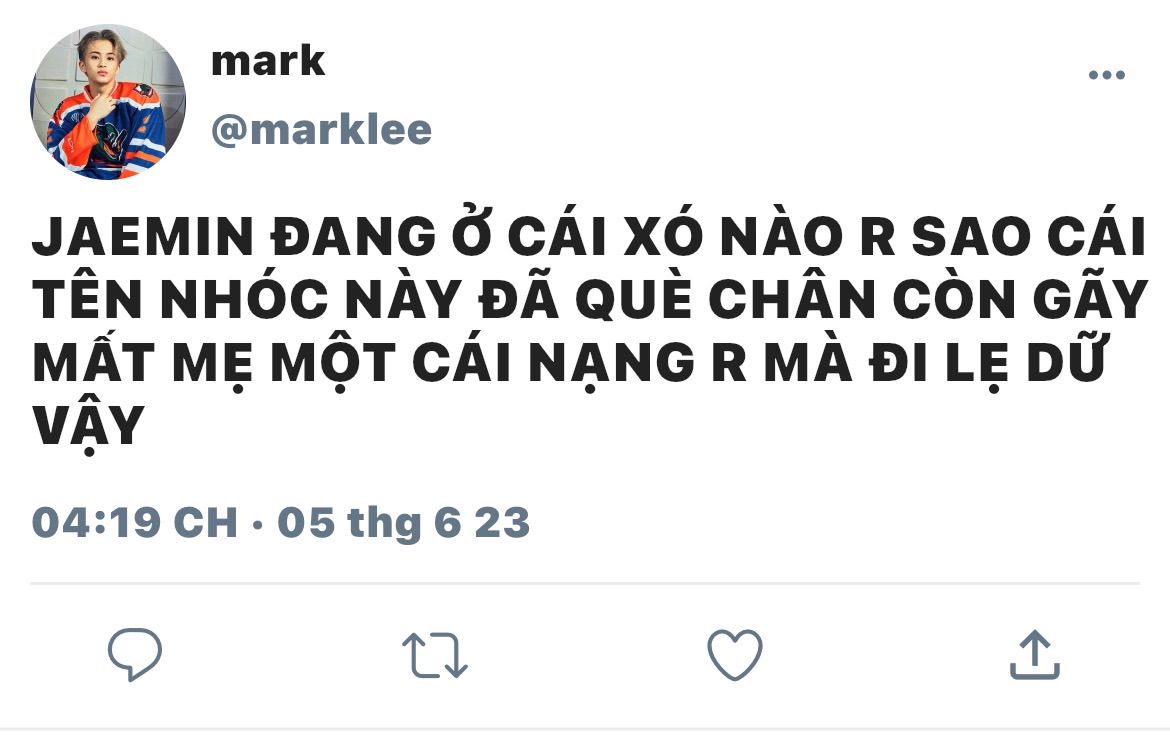Screen dimensions: 1170x747
Task: Expand the three-dot more options menu
Action: [x=1107, y=75]
